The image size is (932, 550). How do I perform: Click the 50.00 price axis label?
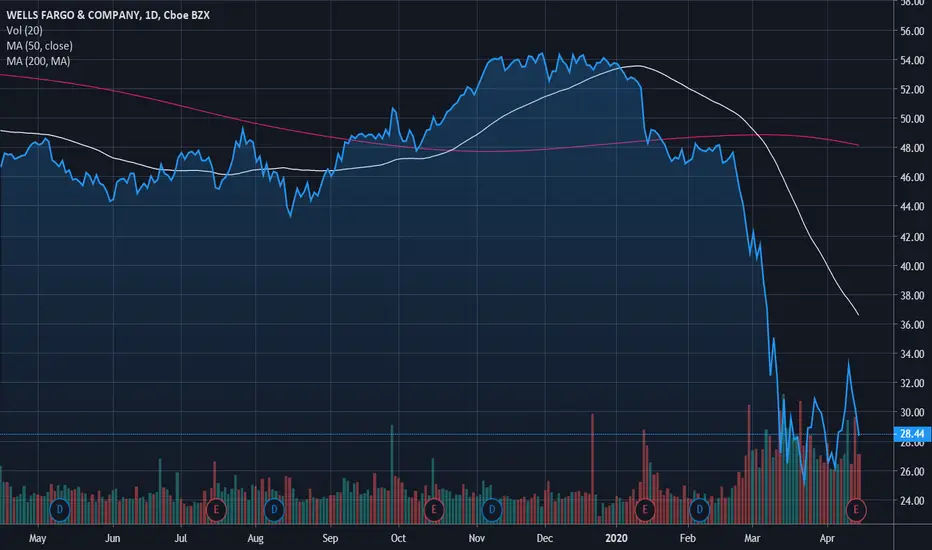pyautogui.click(x=912, y=118)
